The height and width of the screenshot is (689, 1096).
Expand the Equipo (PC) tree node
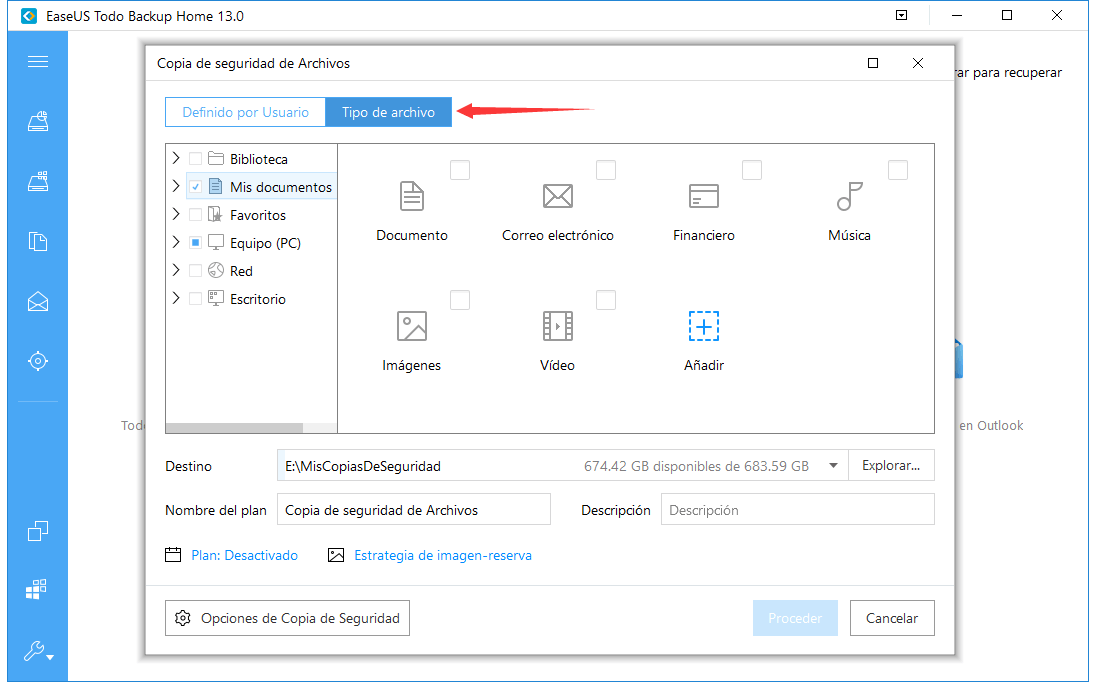pyautogui.click(x=176, y=242)
